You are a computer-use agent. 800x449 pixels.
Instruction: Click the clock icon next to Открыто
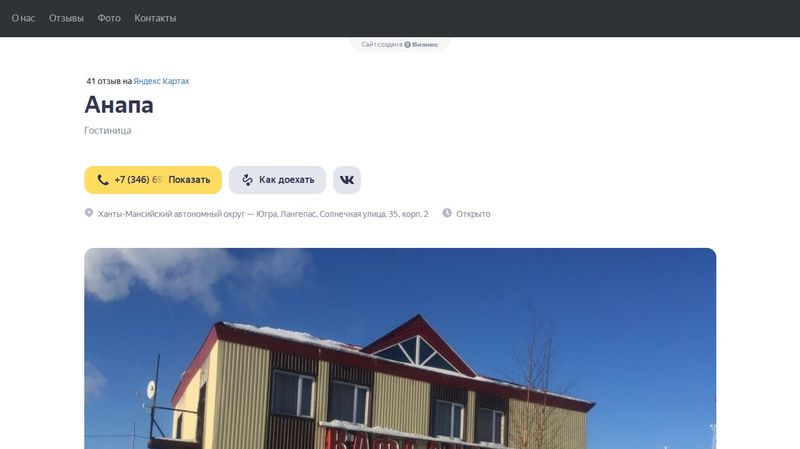pos(447,213)
